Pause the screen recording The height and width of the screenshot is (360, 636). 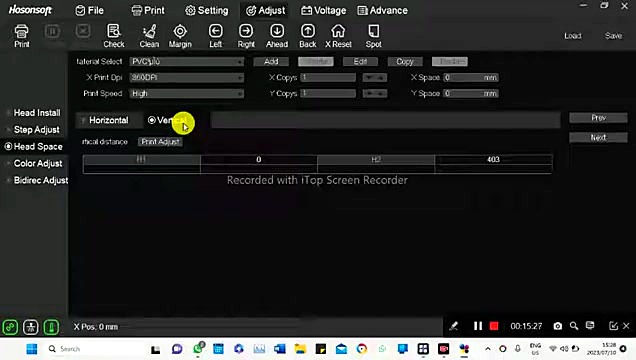(x=478, y=326)
